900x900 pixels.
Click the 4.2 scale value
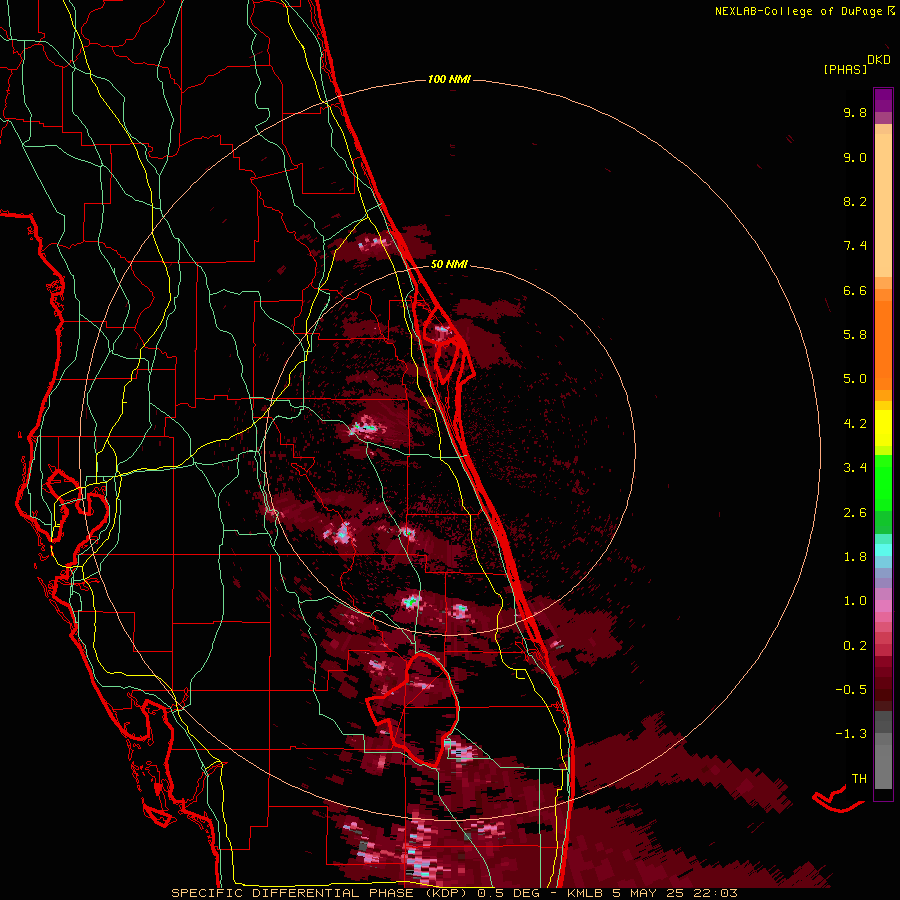click(x=855, y=424)
